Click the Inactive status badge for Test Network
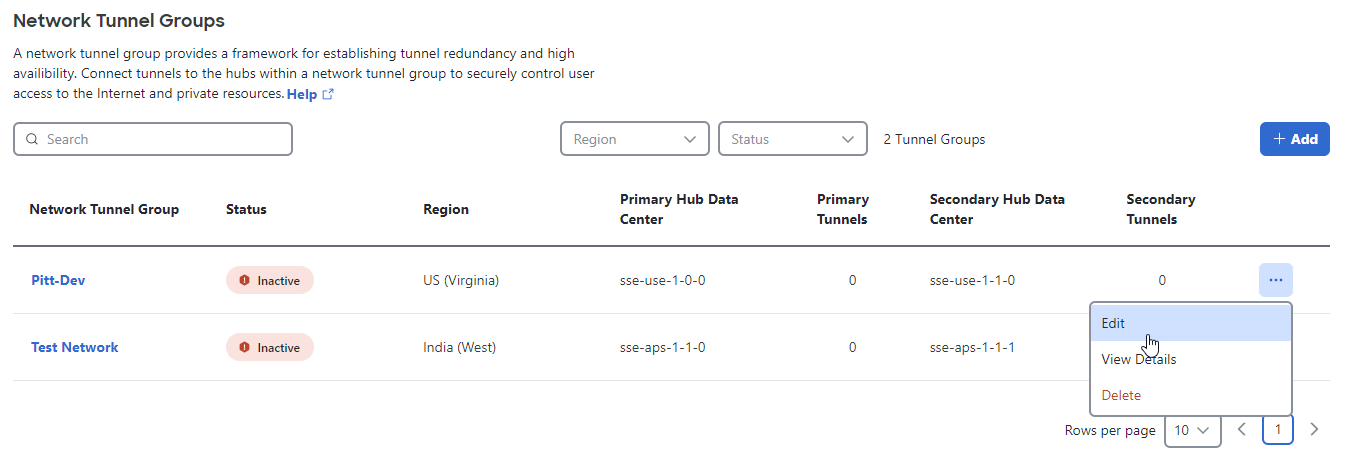This screenshot has width=1348, height=460. click(x=270, y=347)
